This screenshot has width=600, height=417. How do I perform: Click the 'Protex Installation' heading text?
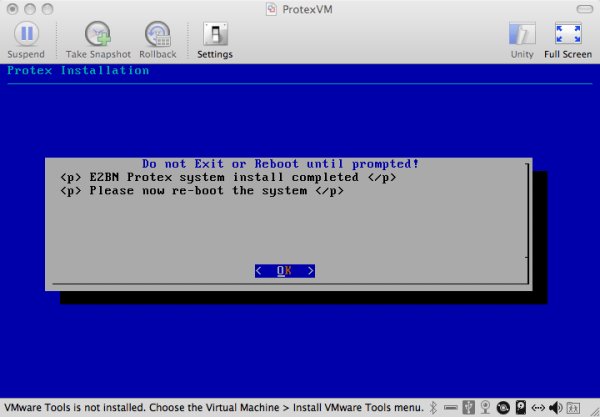[78, 70]
